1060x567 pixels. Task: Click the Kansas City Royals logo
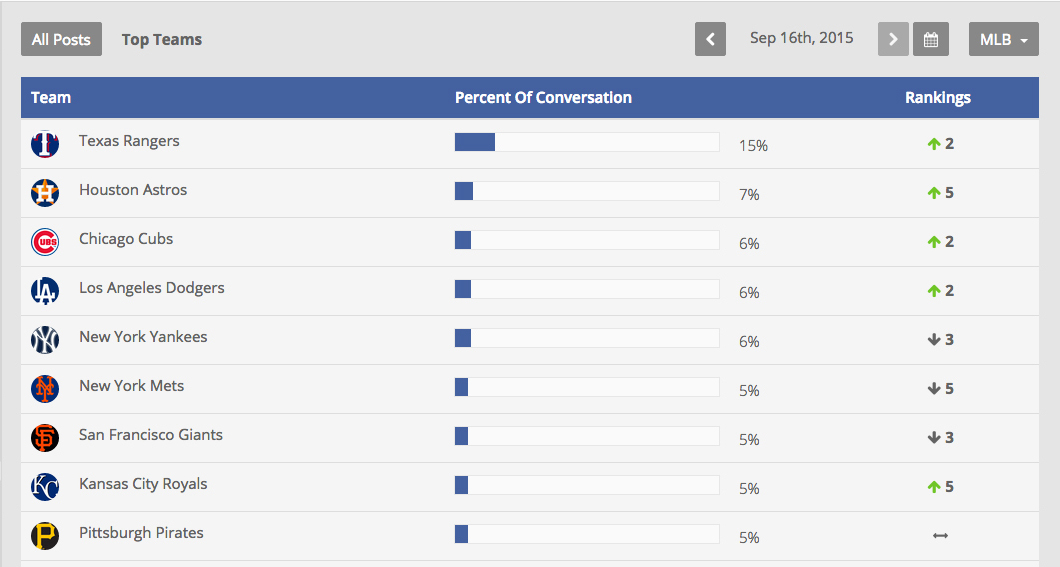(45, 487)
